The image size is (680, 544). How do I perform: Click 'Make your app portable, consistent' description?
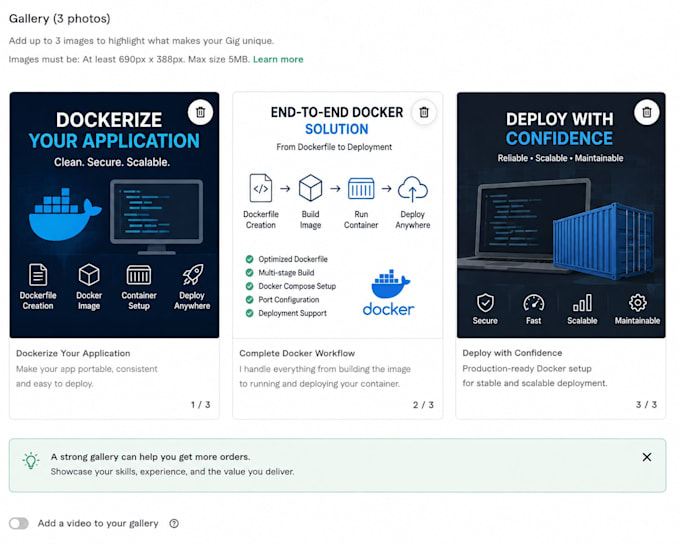click(x=87, y=369)
